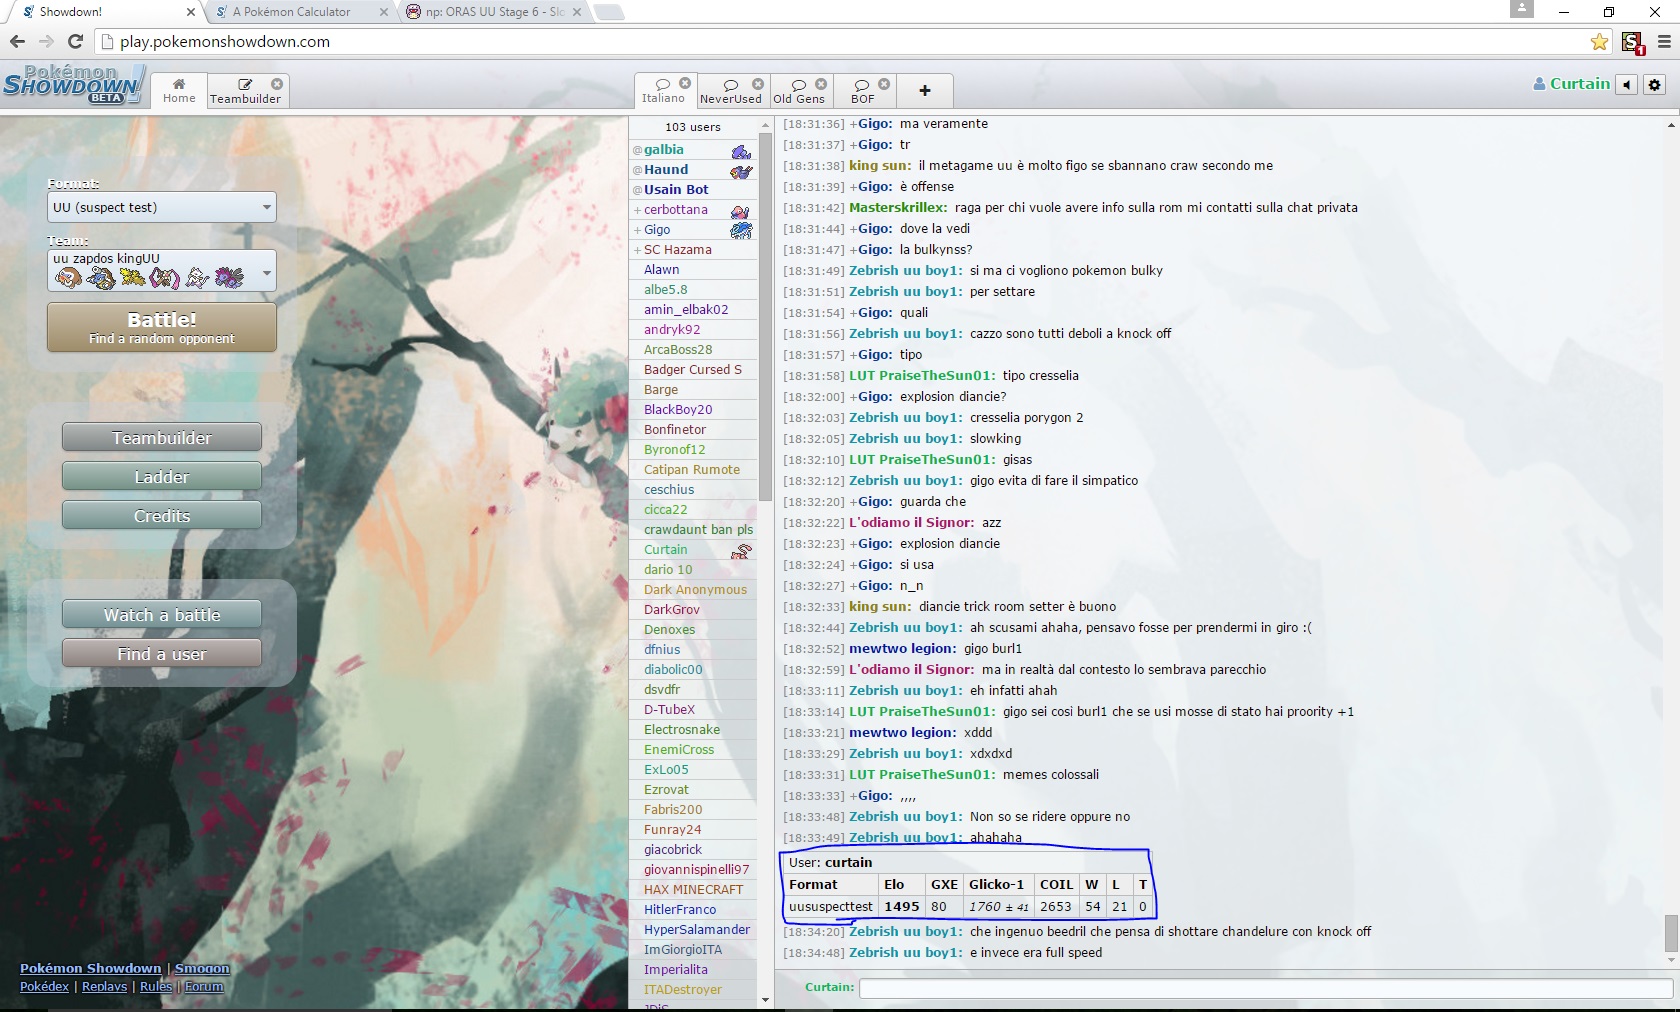This screenshot has width=1680, height=1012.
Task: Select user HAX MINECRAFT in the list
Action: pyautogui.click(x=693, y=890)
